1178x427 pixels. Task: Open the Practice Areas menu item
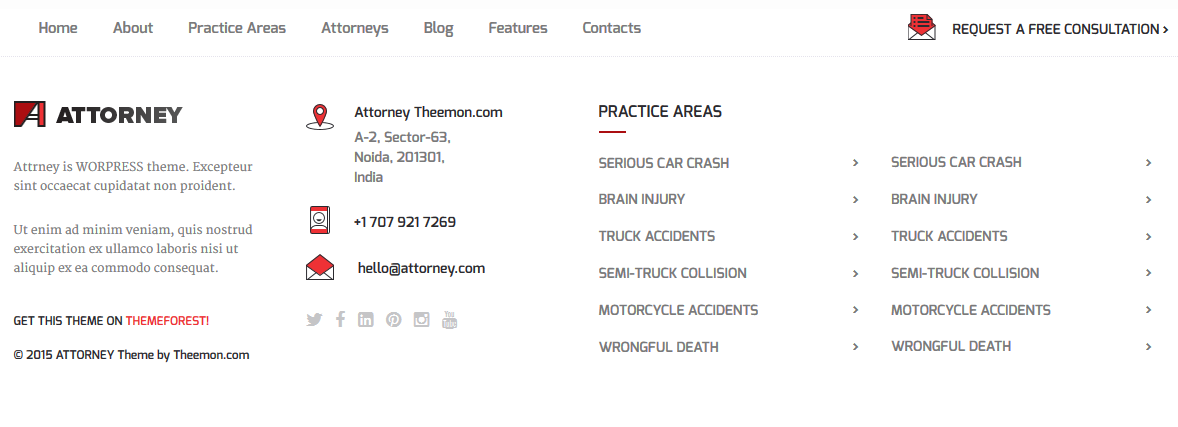(x=237, y=28)
